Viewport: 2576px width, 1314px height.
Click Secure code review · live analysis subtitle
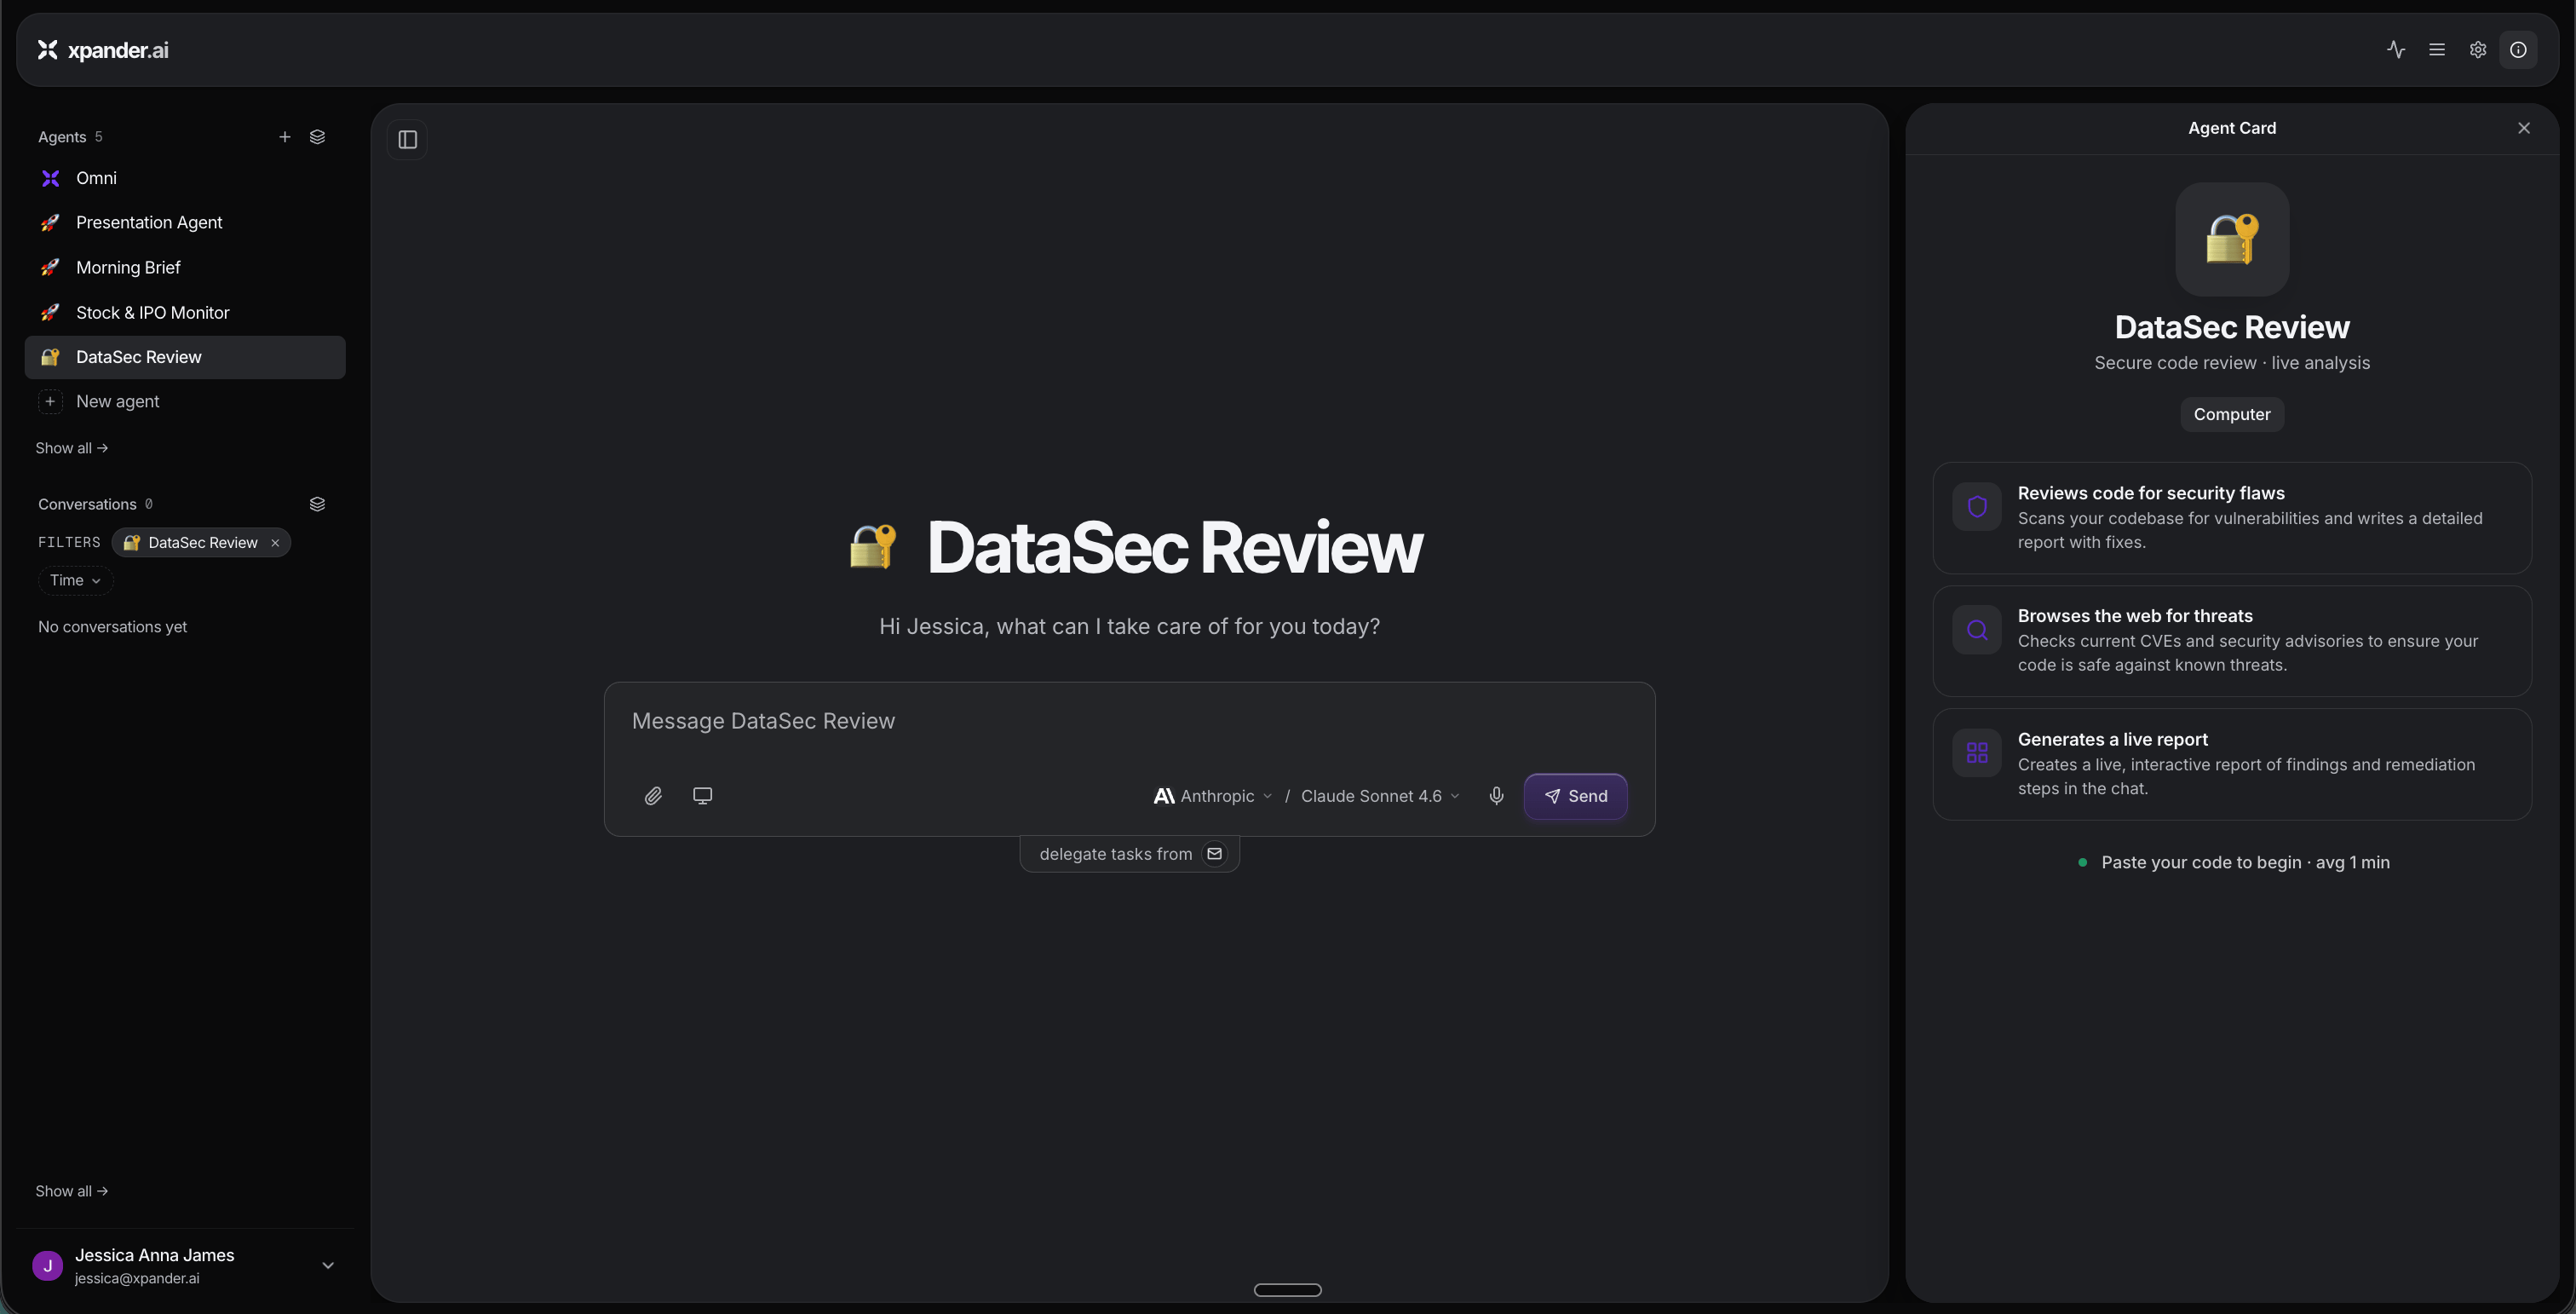2232,363
